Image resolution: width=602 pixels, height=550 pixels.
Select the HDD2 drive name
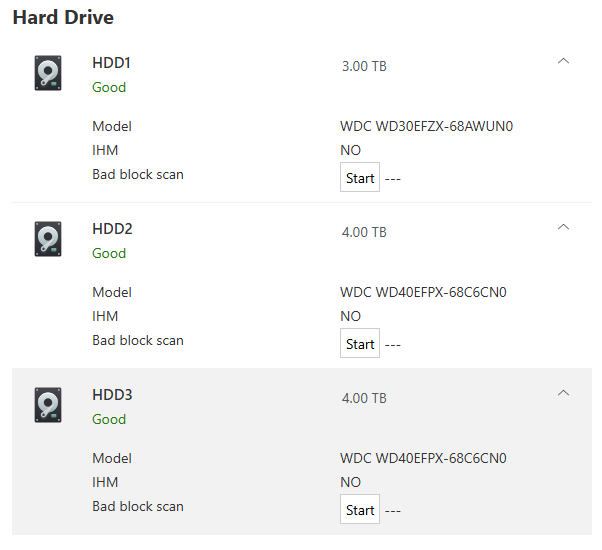click(x=112, y=229)
